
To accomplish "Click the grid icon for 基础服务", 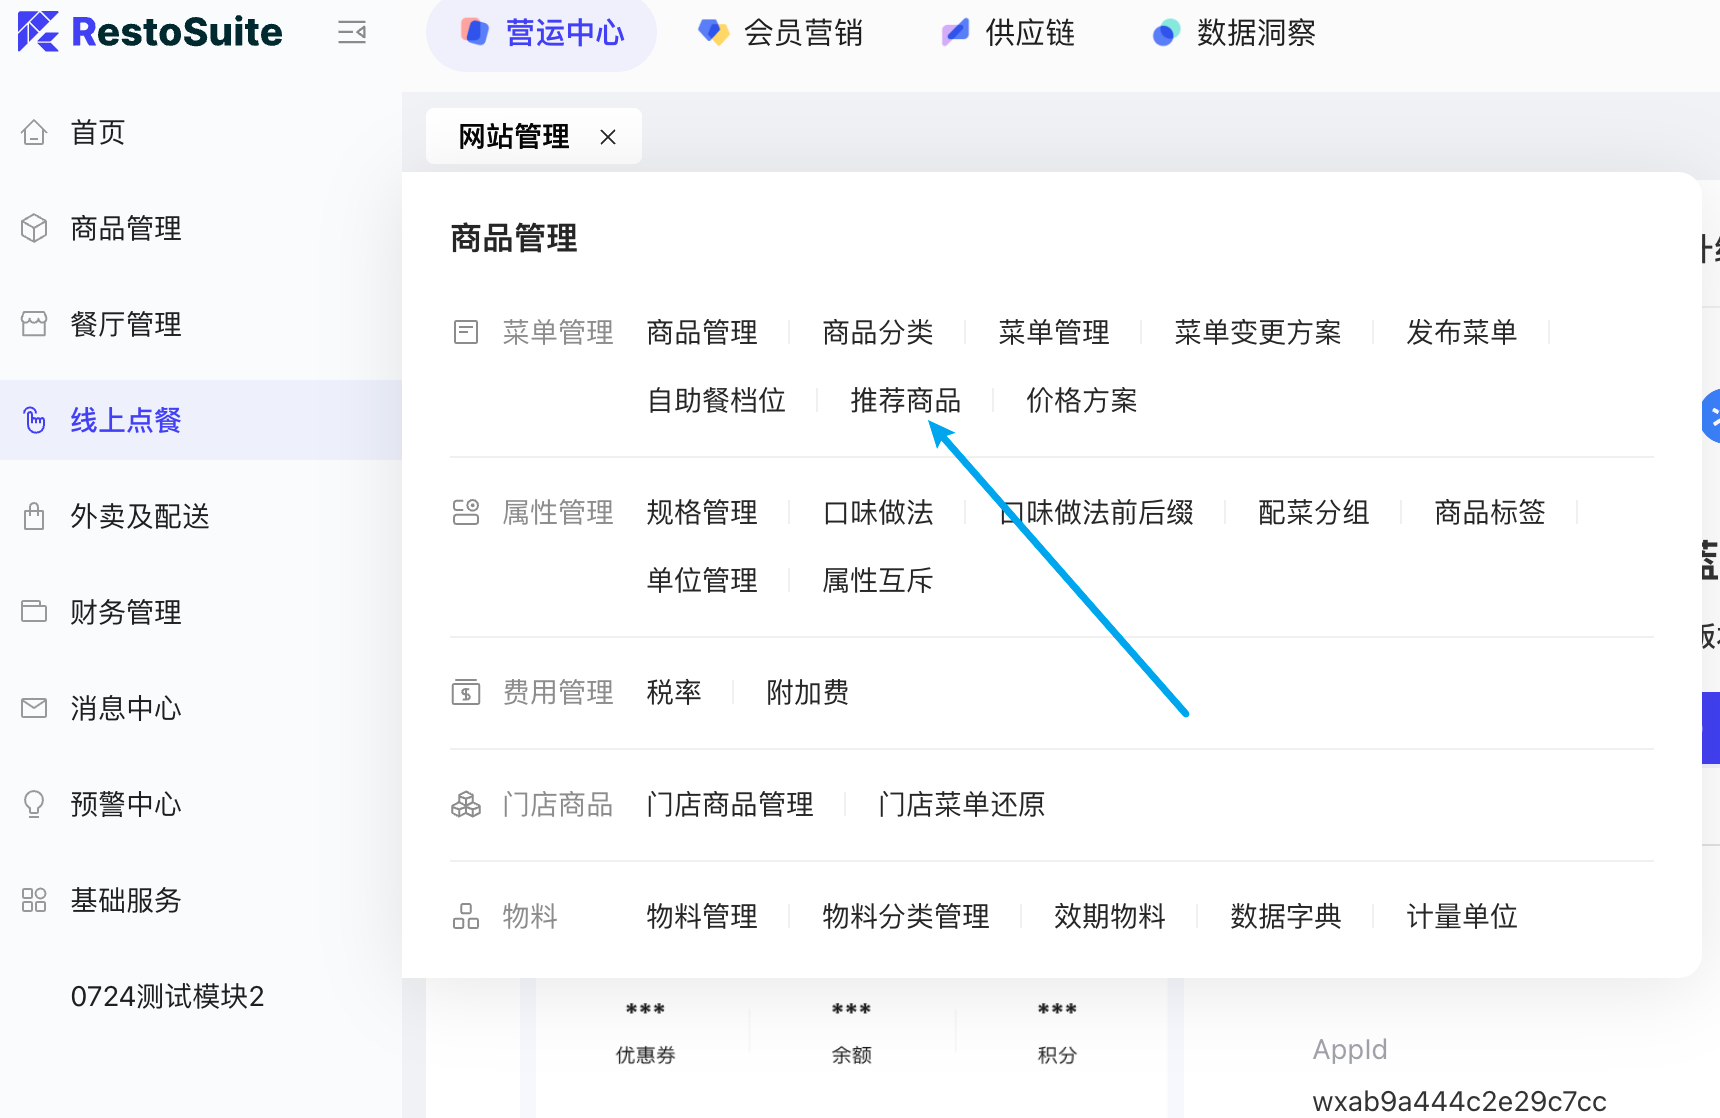I will (x=34, y=900).
